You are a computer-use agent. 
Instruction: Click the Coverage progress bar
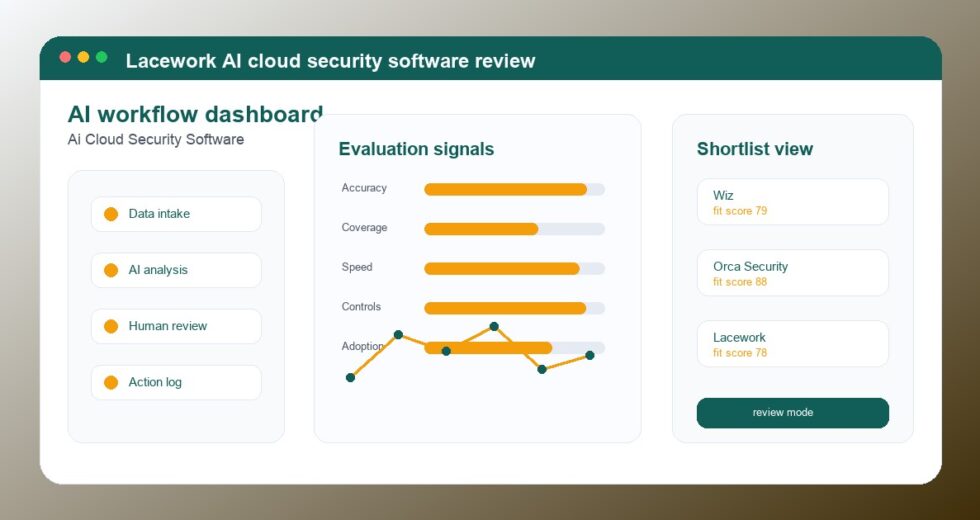[514, 229]
